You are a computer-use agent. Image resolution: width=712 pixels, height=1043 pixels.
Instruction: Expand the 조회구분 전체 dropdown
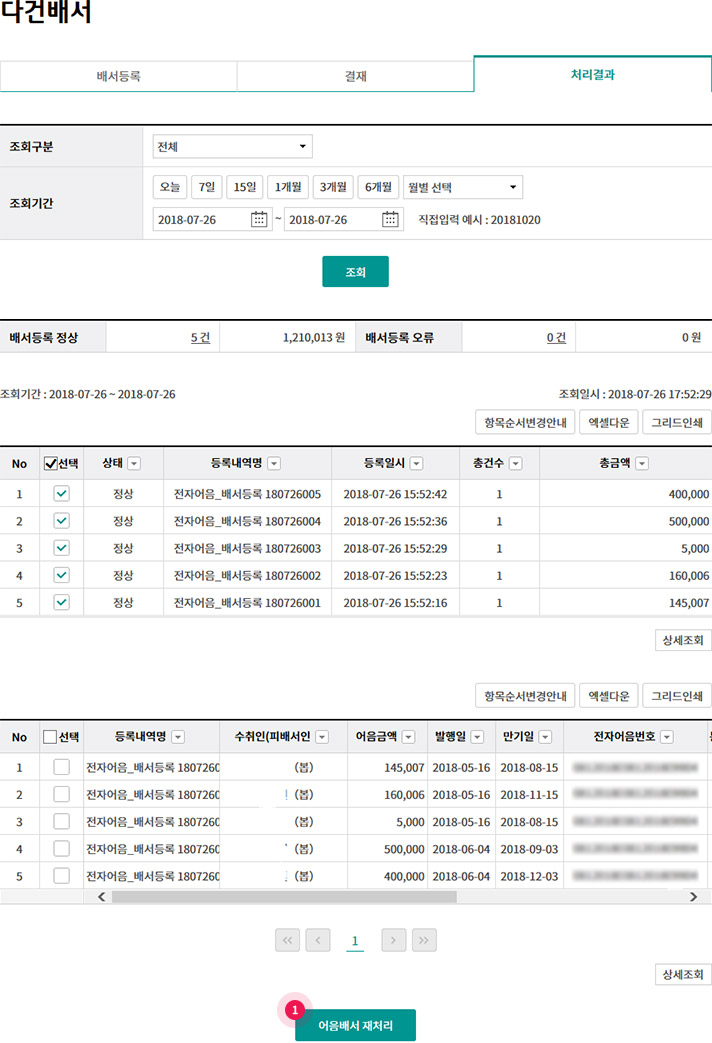coord(232,147)
